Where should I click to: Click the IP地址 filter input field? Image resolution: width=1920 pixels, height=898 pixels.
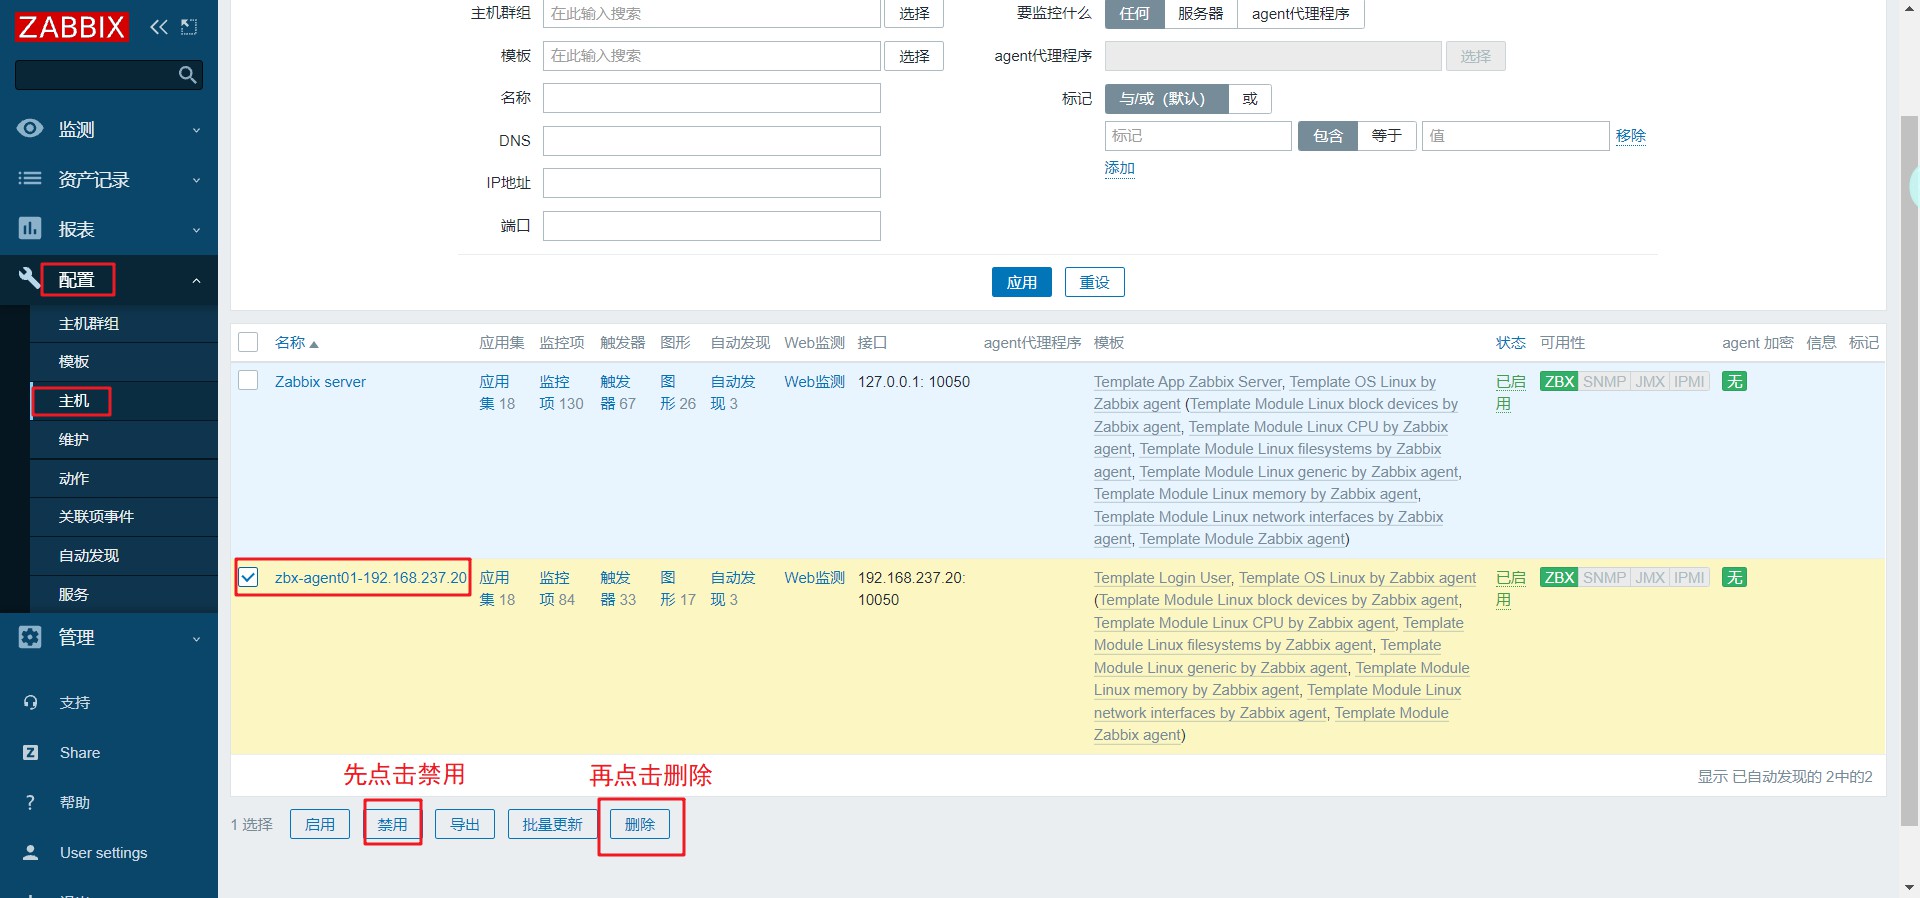point(712,183)
